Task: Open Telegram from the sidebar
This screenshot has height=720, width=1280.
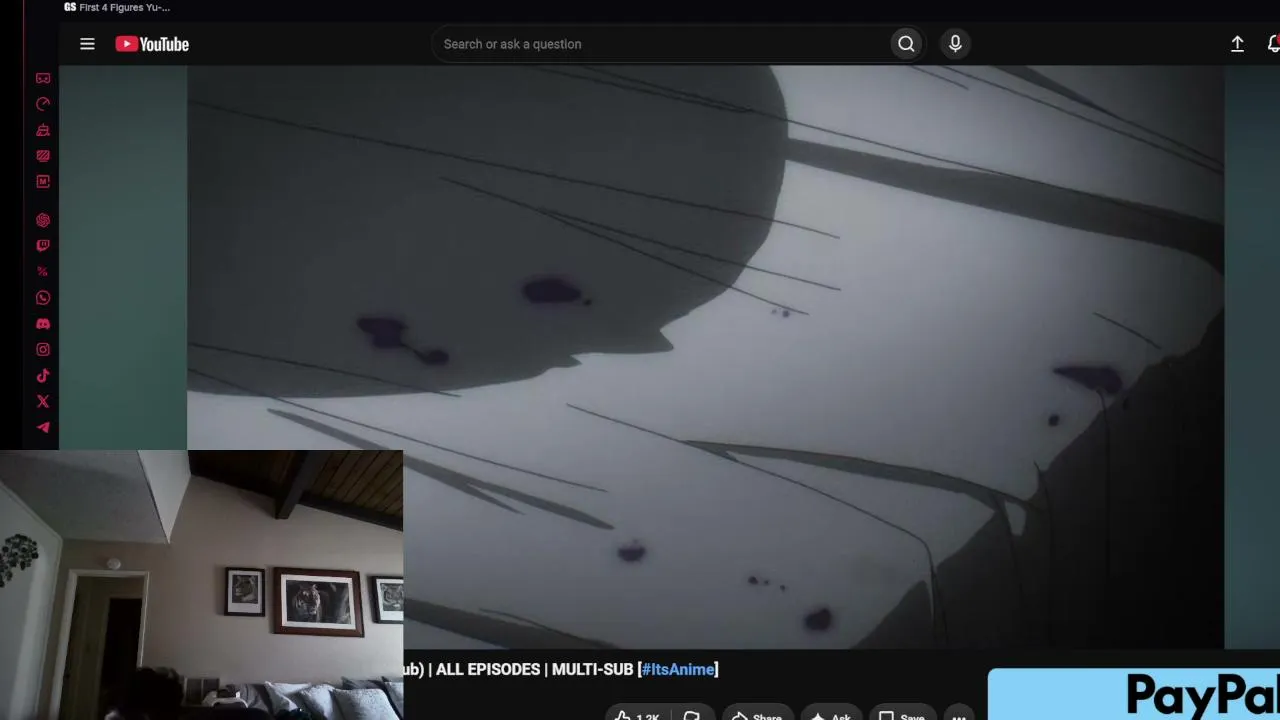Action: pyautogui.click(x=43, y=428)
